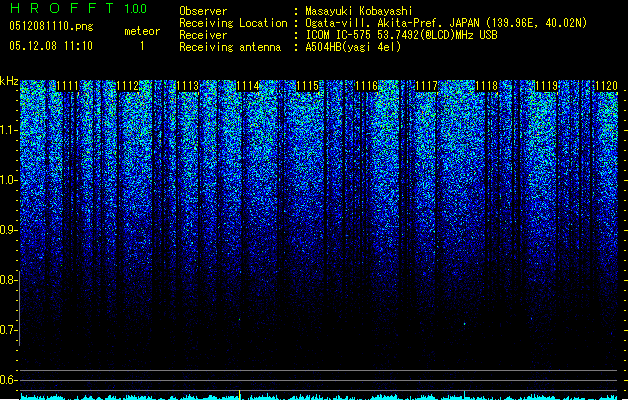The width and height of the screenshot is (629, 400).
Task: Click the 1118 time marker
Action: (487, 86)
